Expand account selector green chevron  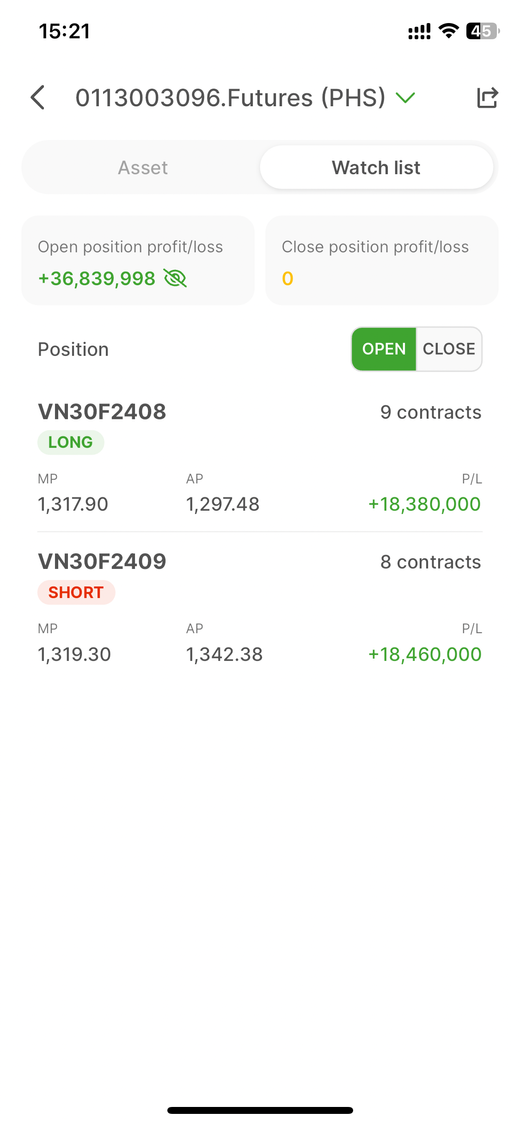click(x=406, y=97)
